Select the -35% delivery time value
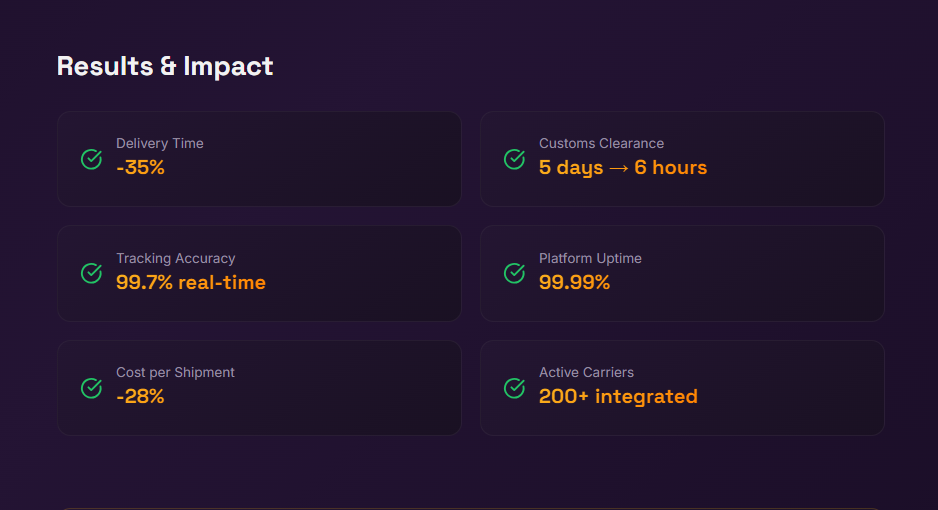938x510 pixels. tap(140, 168)
